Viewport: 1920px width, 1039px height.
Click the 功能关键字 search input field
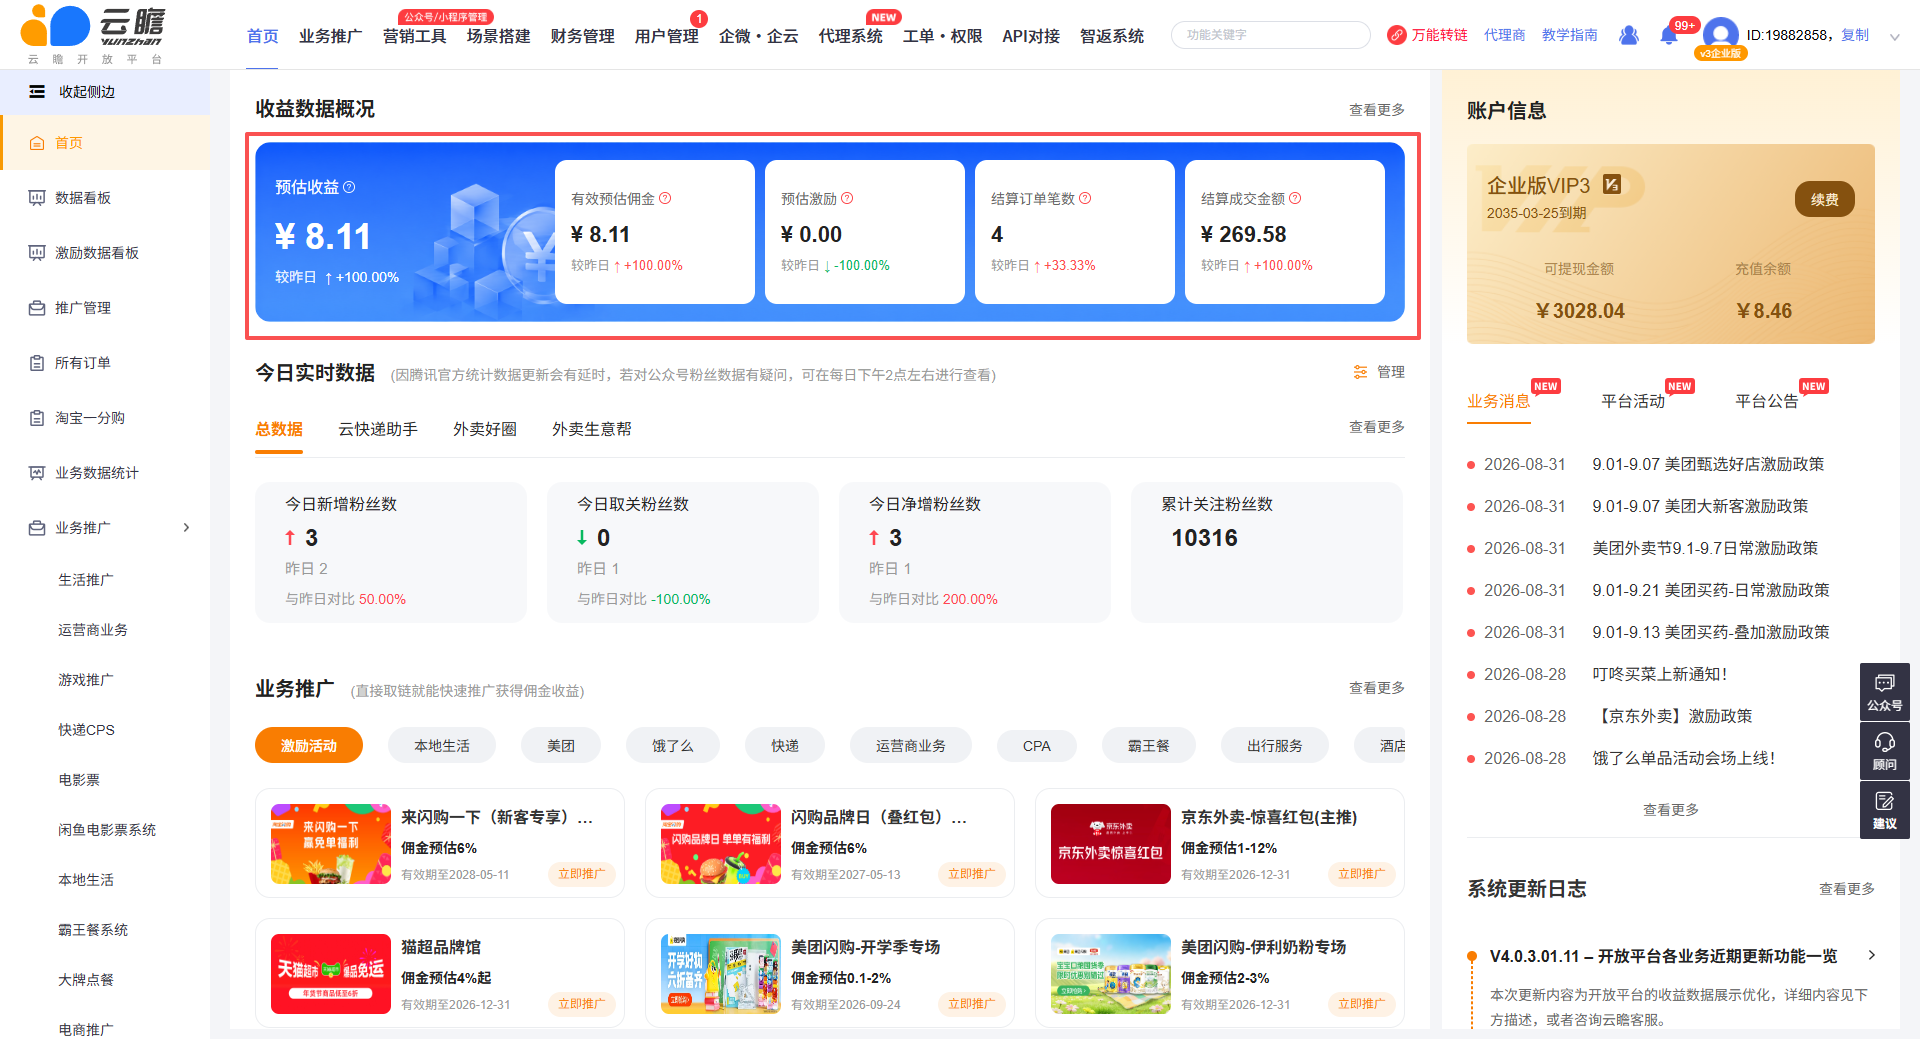[1270, 35]
